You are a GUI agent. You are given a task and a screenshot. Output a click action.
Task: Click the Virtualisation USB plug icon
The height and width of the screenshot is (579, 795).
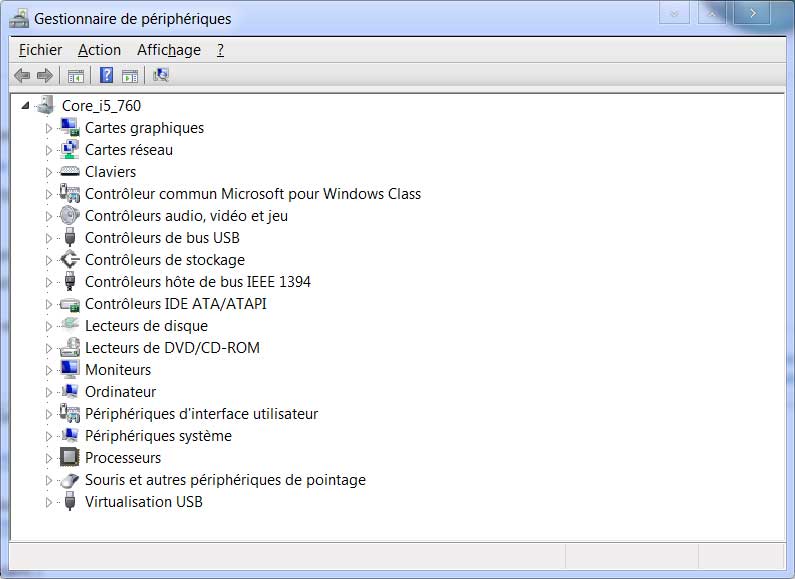pos(70,501)
